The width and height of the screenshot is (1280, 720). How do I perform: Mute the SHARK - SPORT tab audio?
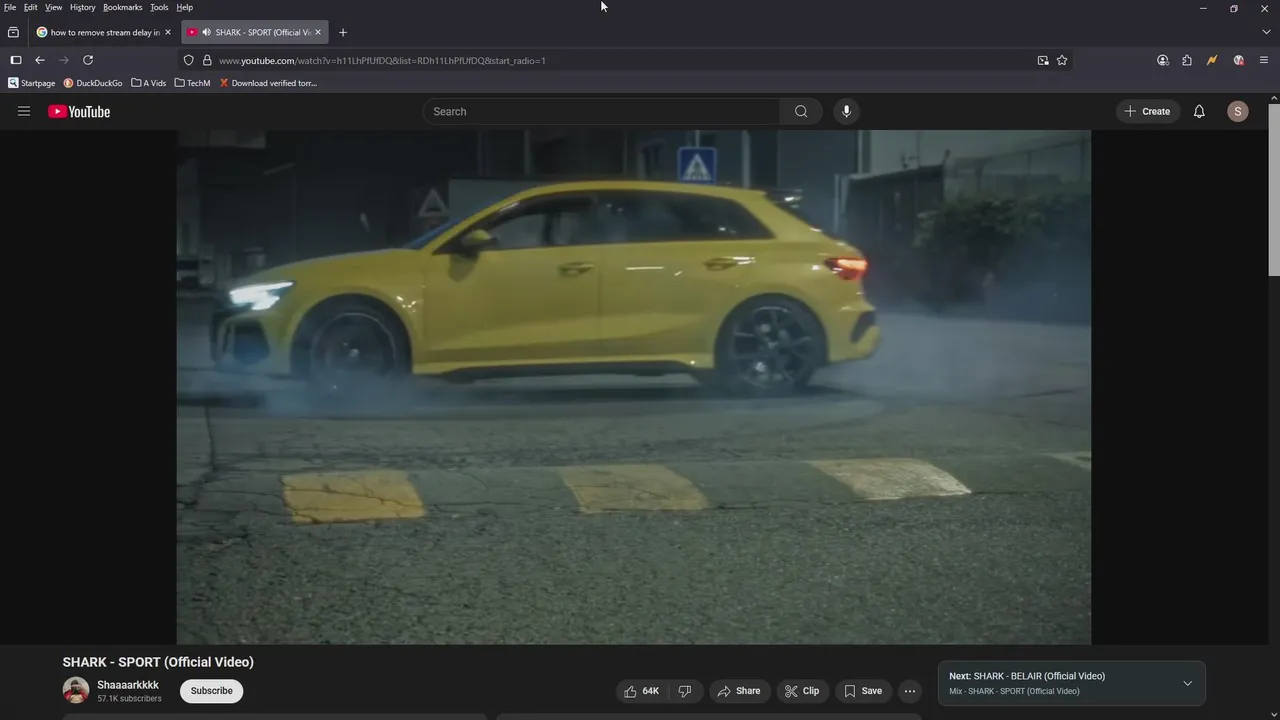(206, 32)
